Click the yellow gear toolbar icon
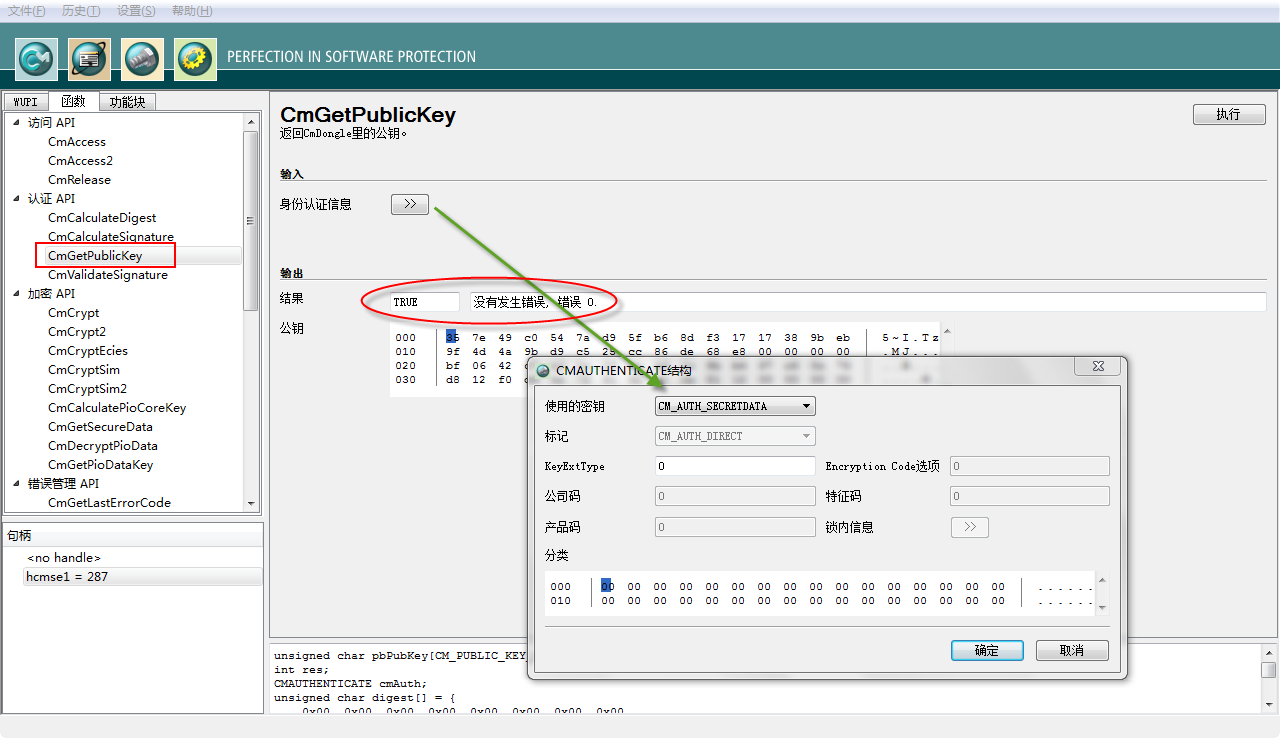This screenshot has width=1280, height=738. pyautogui.click(x=195, y=59)
